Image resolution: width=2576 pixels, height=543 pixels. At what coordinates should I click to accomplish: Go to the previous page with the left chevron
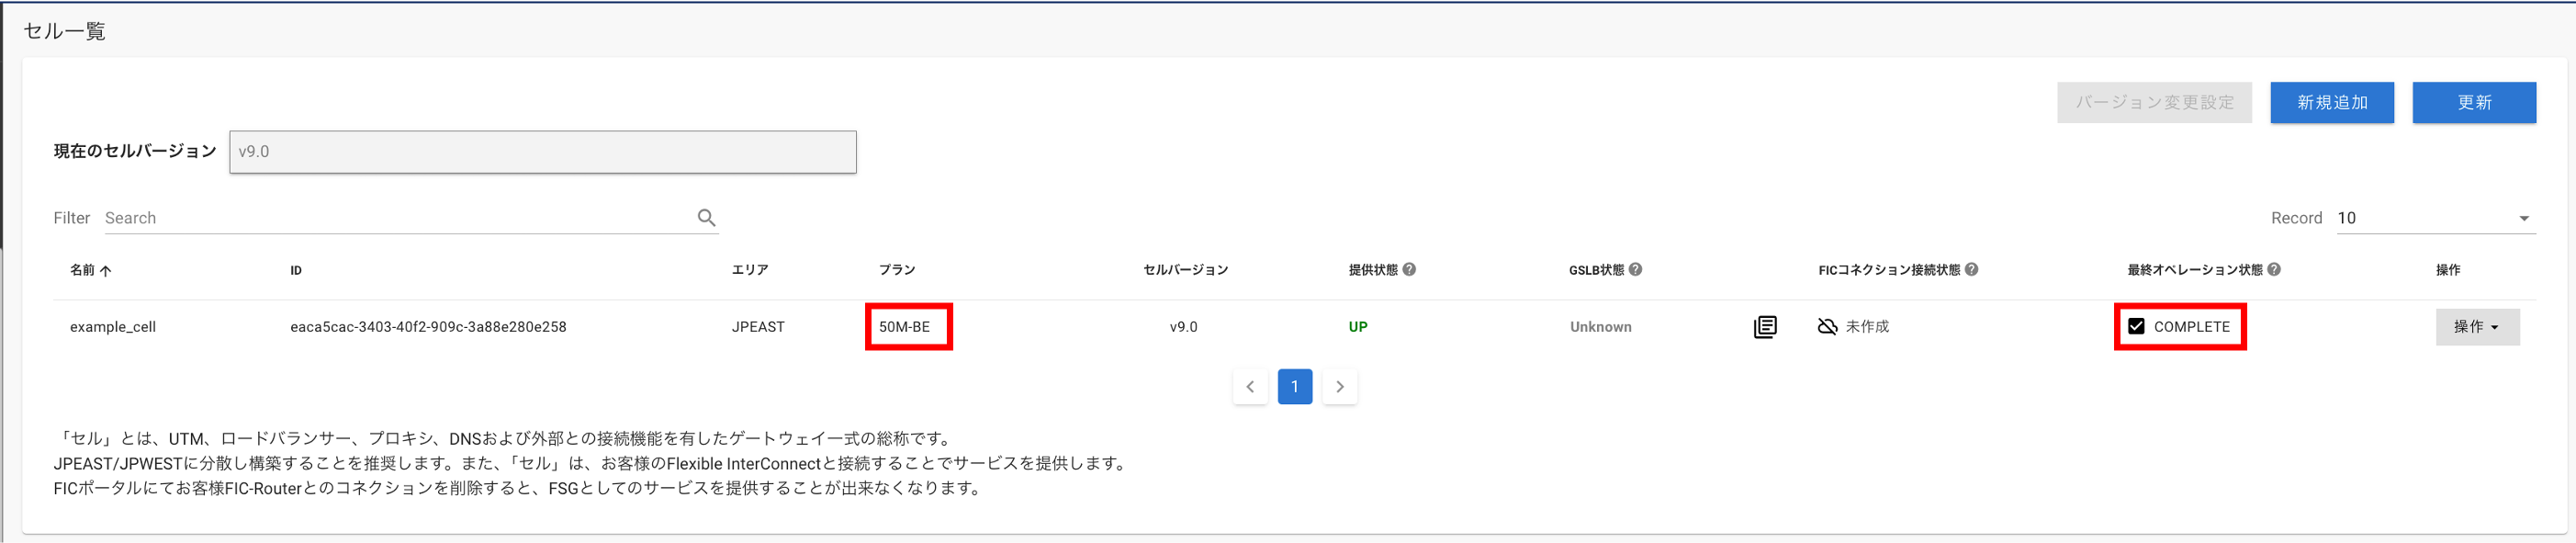[x=1250, y=387]
